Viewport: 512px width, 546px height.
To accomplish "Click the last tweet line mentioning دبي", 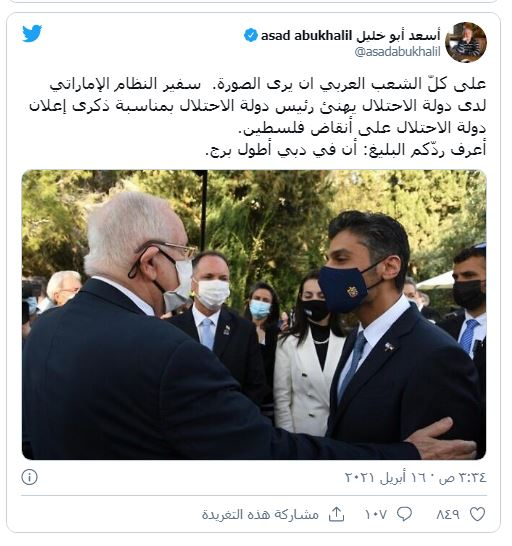I will (346, 150).
